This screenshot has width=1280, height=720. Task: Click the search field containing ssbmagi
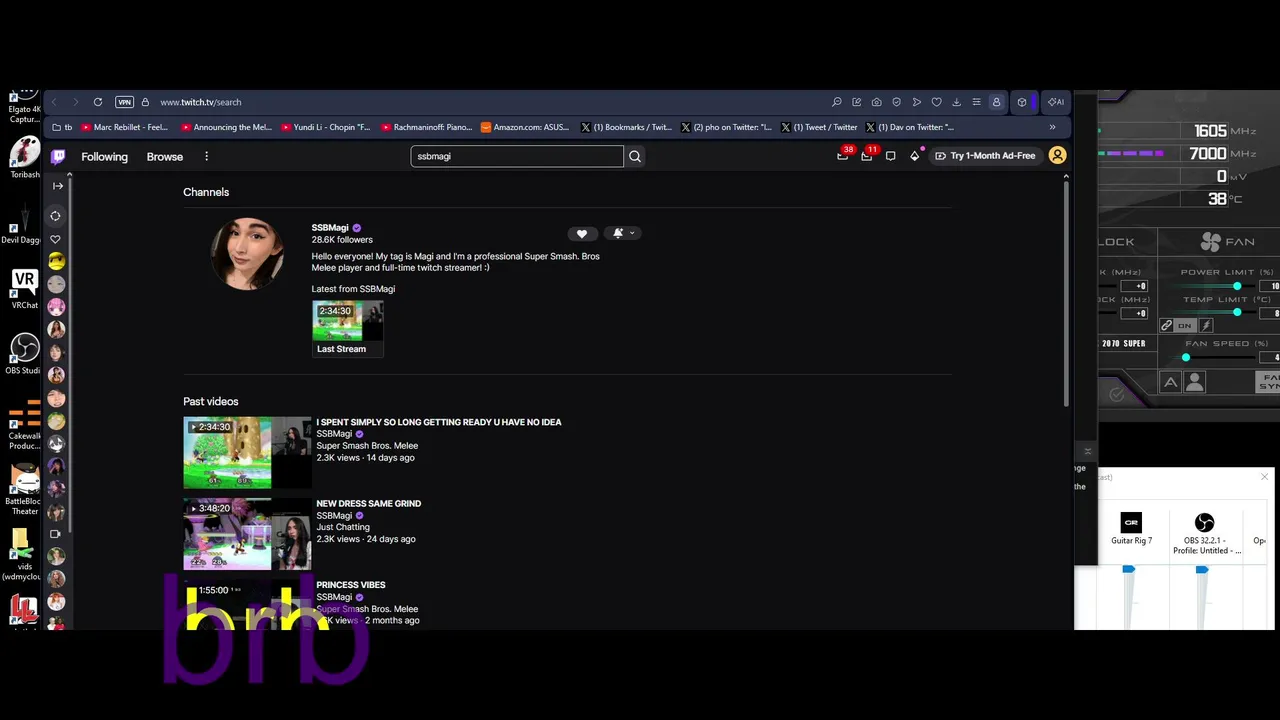tap(517, 156)
